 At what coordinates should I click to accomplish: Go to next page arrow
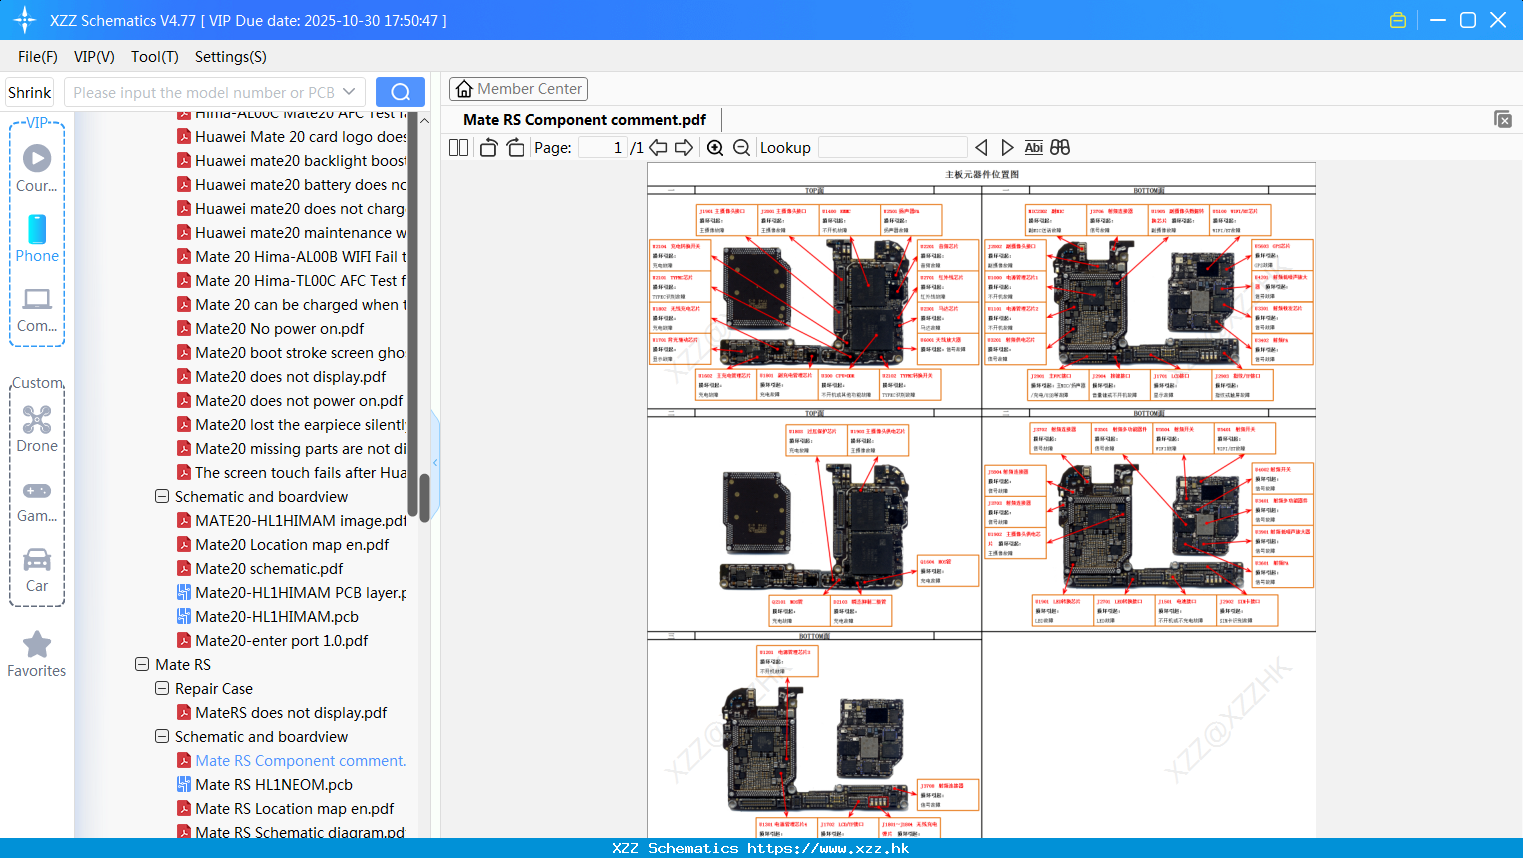[x=684, y=147]
